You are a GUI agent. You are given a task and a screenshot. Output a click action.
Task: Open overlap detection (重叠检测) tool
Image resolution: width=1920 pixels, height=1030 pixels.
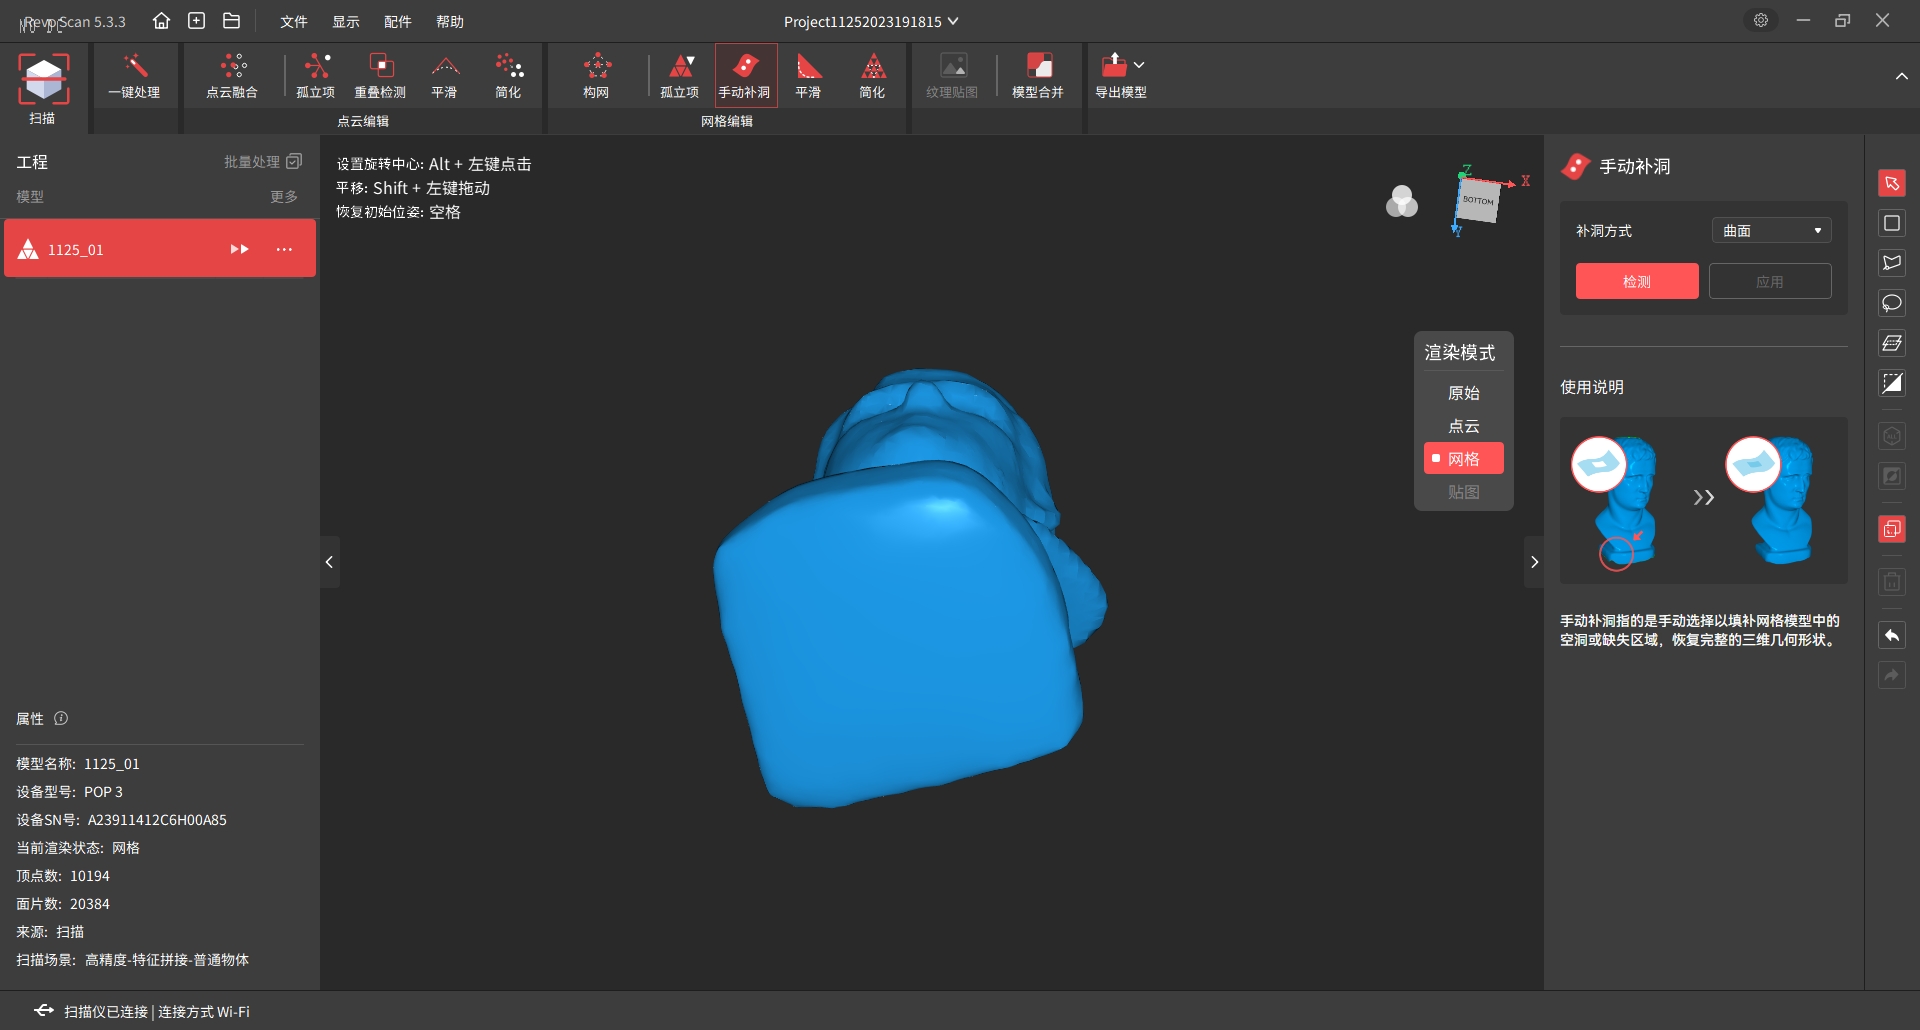tap(380, 77)
